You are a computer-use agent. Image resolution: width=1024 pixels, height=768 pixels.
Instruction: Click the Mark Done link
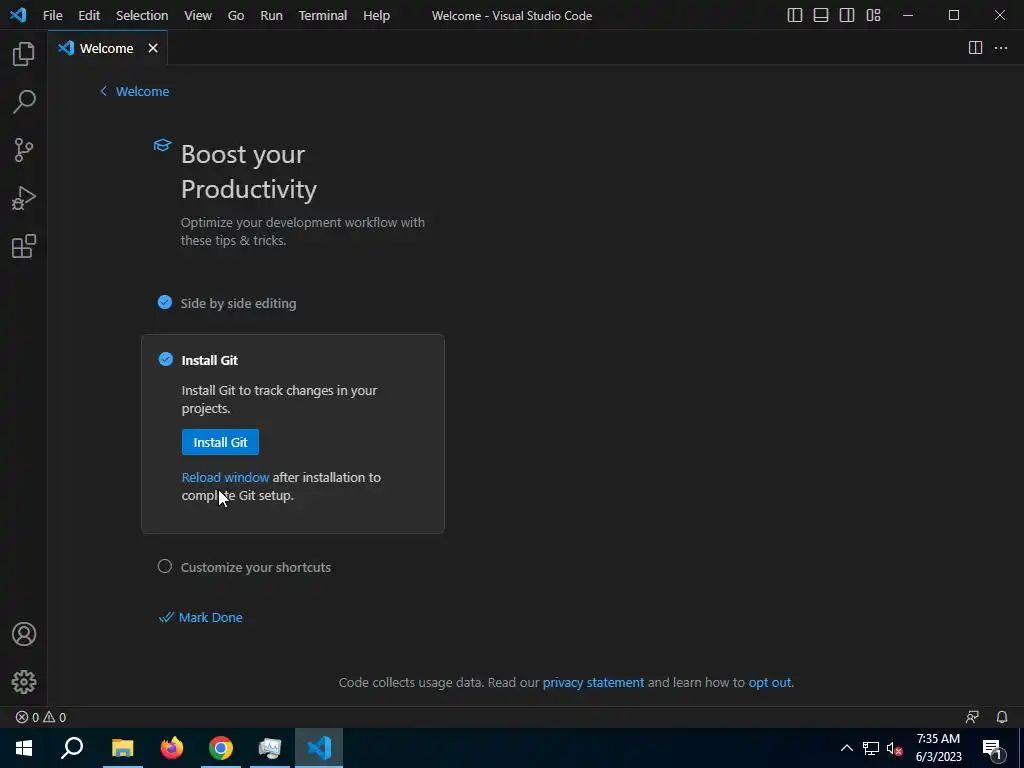pos(201,617)
